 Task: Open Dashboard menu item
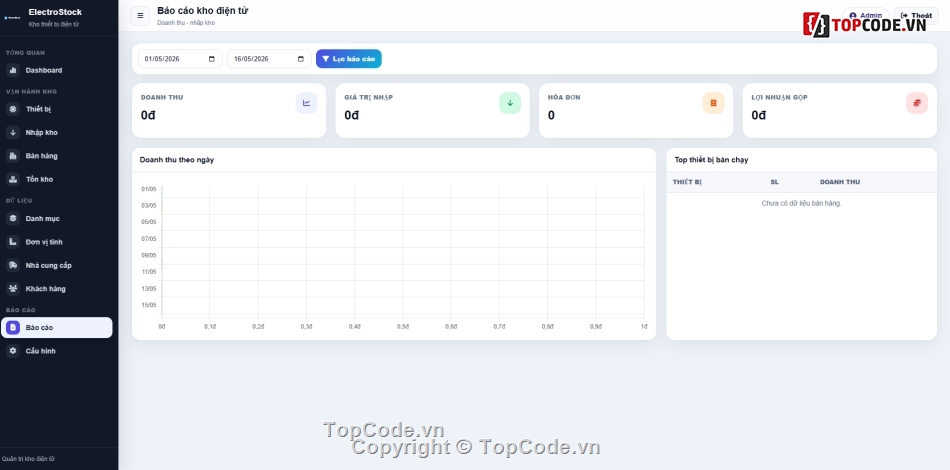point(56,70)
